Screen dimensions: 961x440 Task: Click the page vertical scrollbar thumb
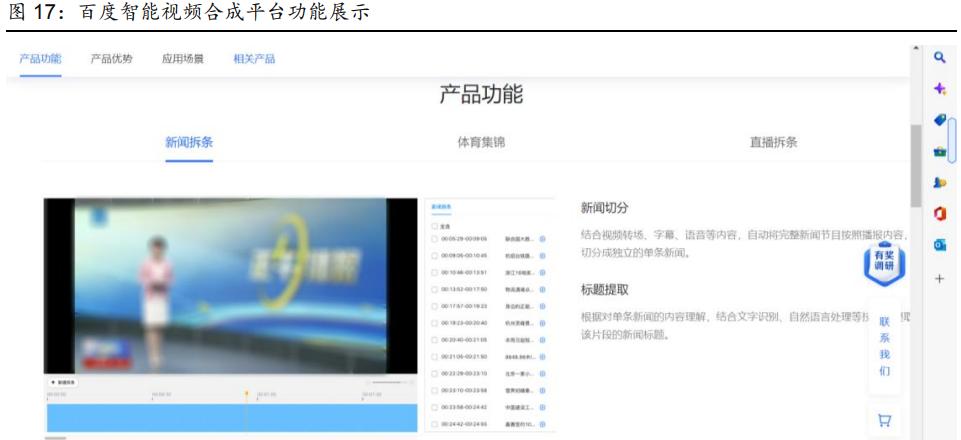(x=916, y=165)
